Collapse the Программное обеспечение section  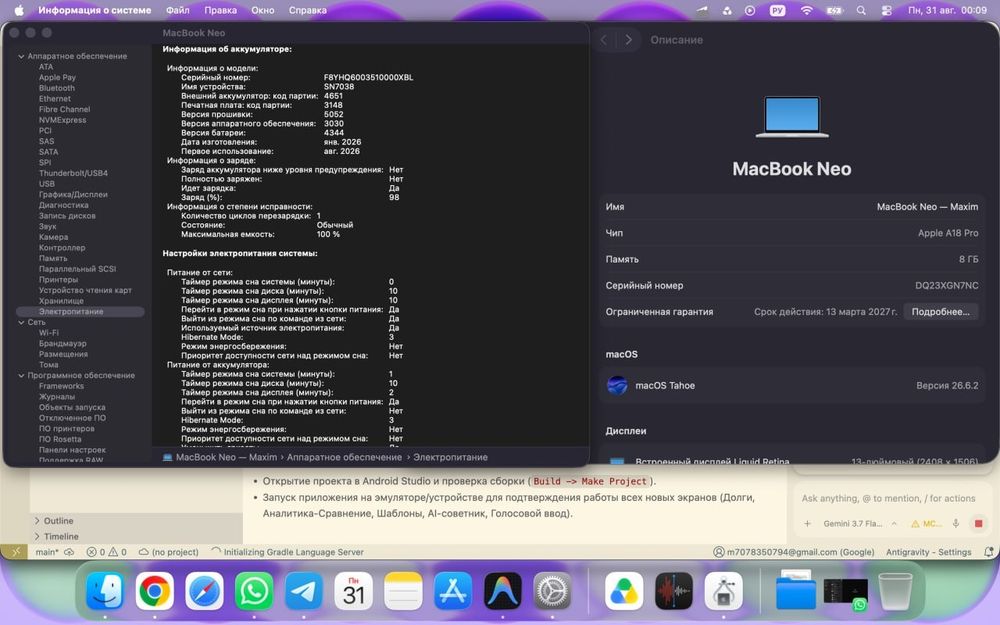pyautogui.click(x=21, y=375)
